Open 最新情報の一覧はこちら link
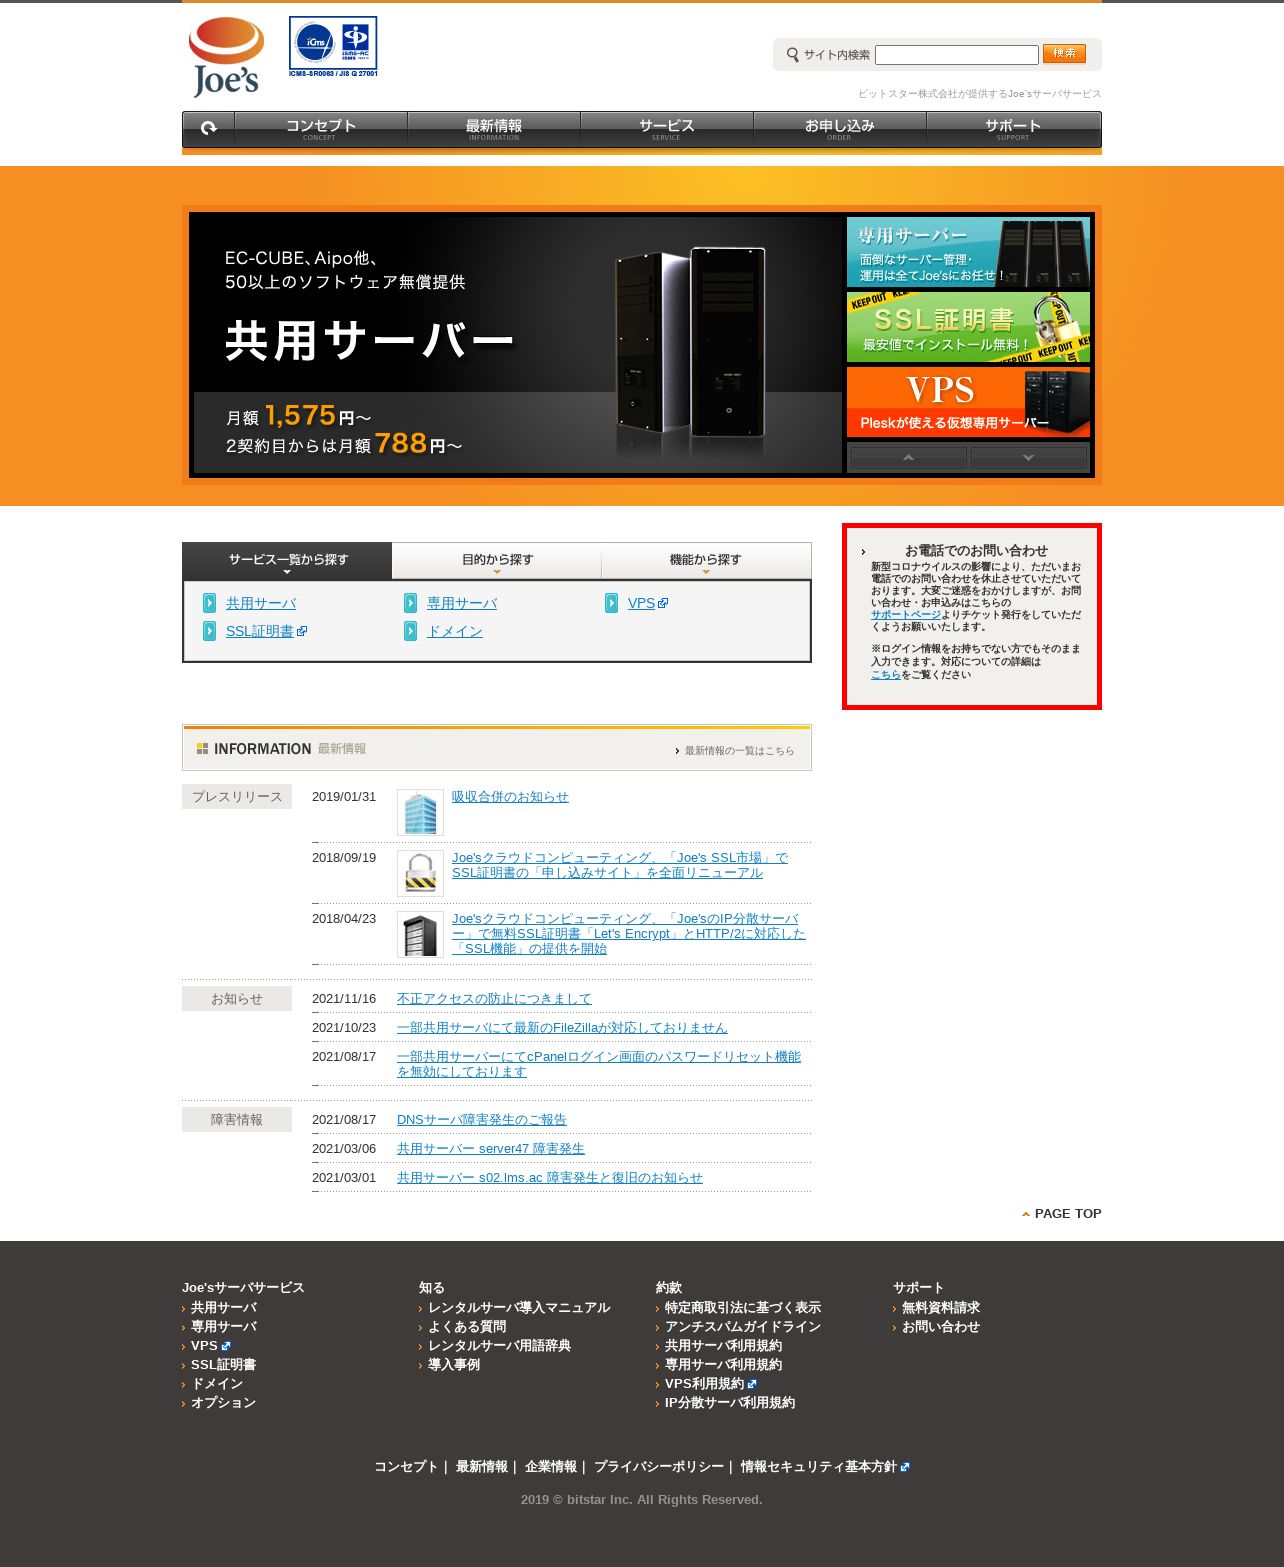The width and height of the screenshot is (1284, 1567). (x=739, y=751)
